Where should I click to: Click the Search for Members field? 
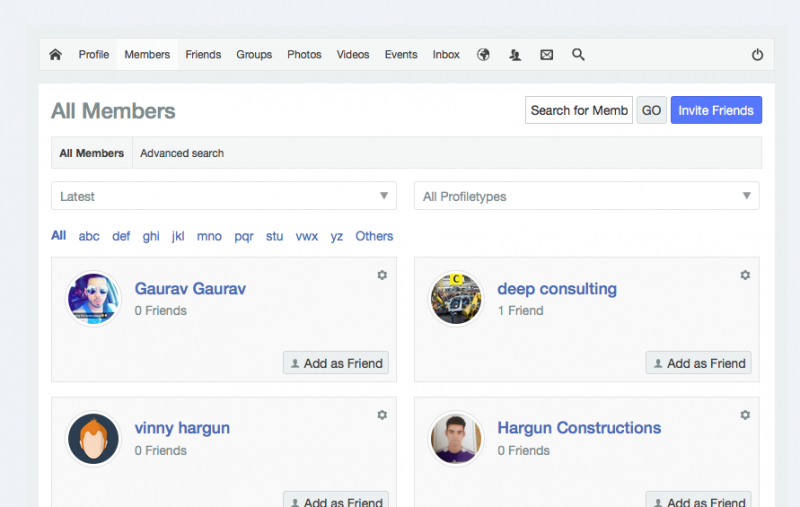point(579,110)
